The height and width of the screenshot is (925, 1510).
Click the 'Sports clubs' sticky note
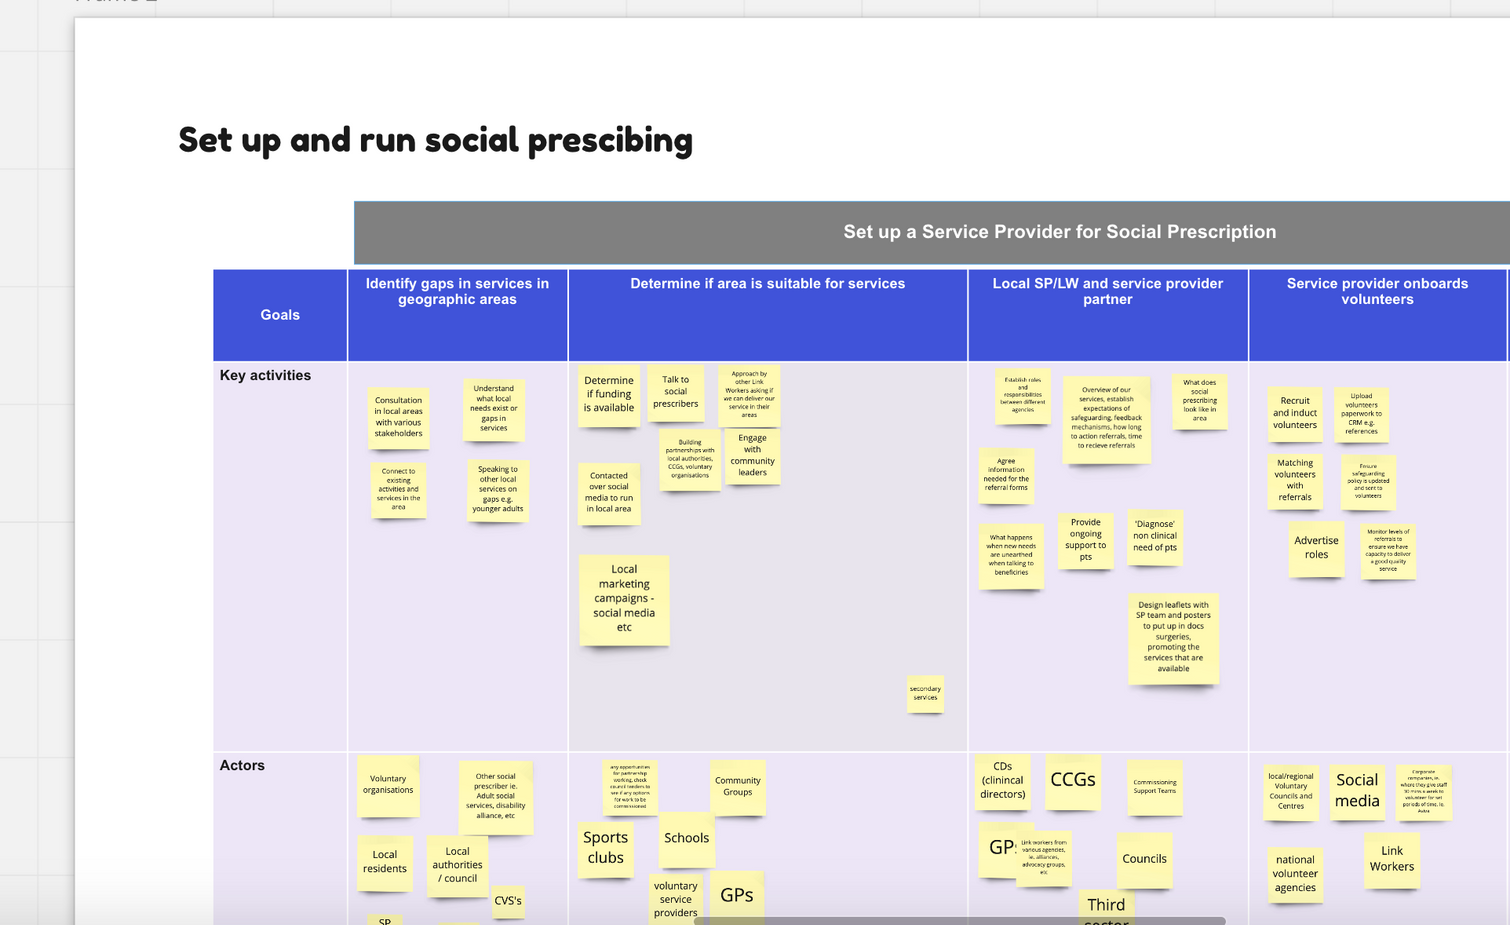click(x=605, y=849)
